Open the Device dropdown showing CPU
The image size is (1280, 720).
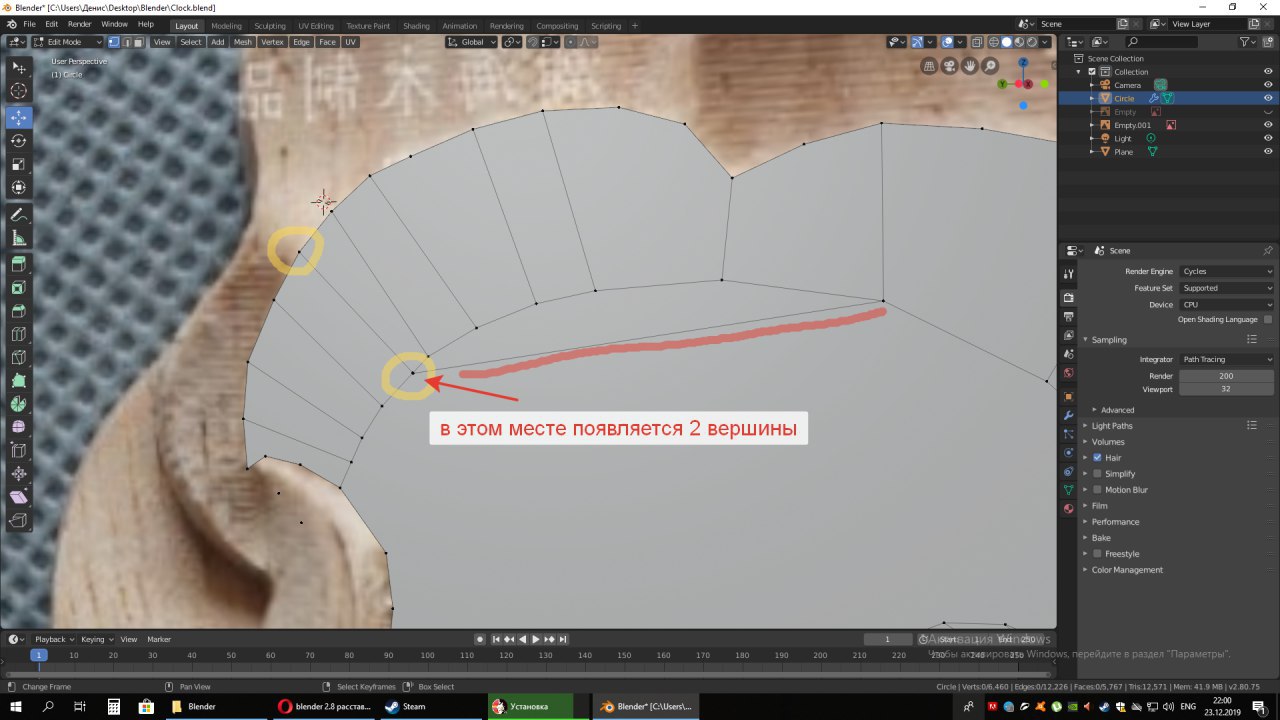(x=1226, y=304)
